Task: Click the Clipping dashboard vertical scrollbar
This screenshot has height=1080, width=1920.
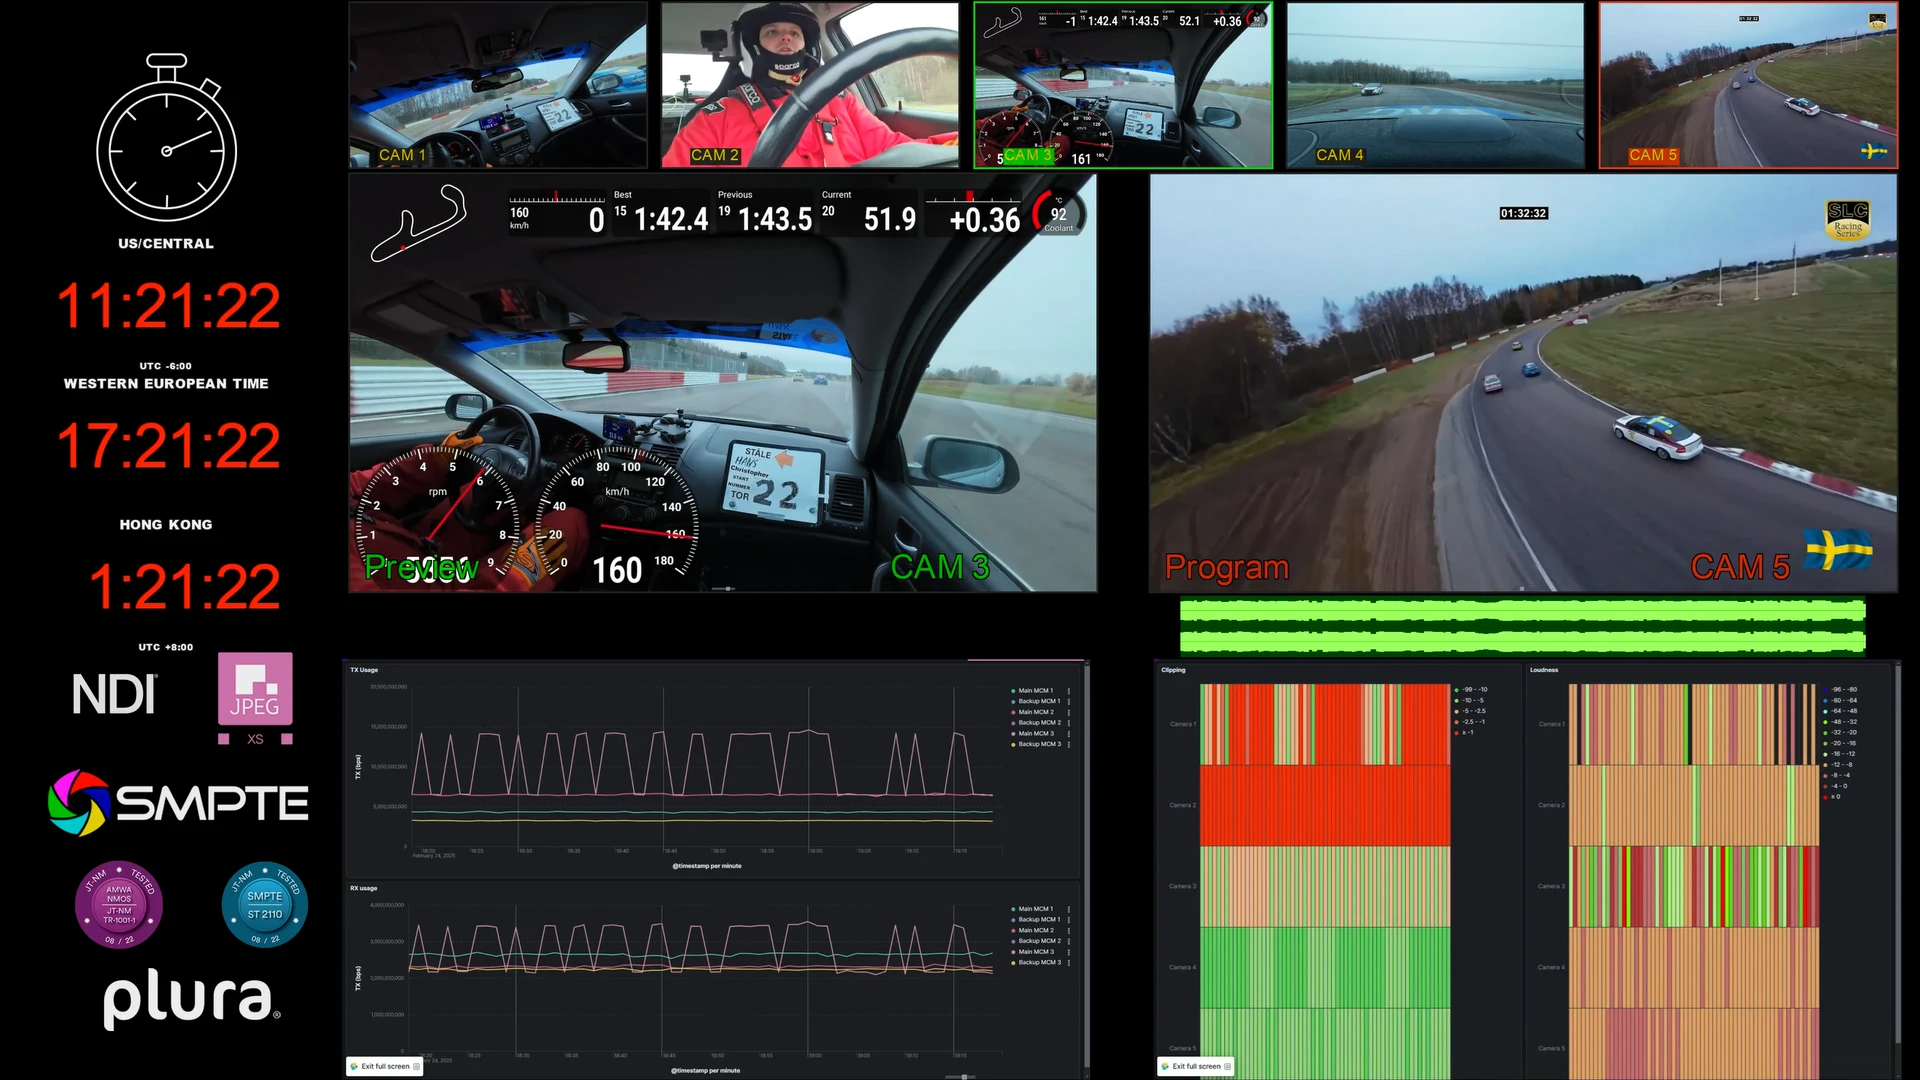Action: click(1897, 855)
